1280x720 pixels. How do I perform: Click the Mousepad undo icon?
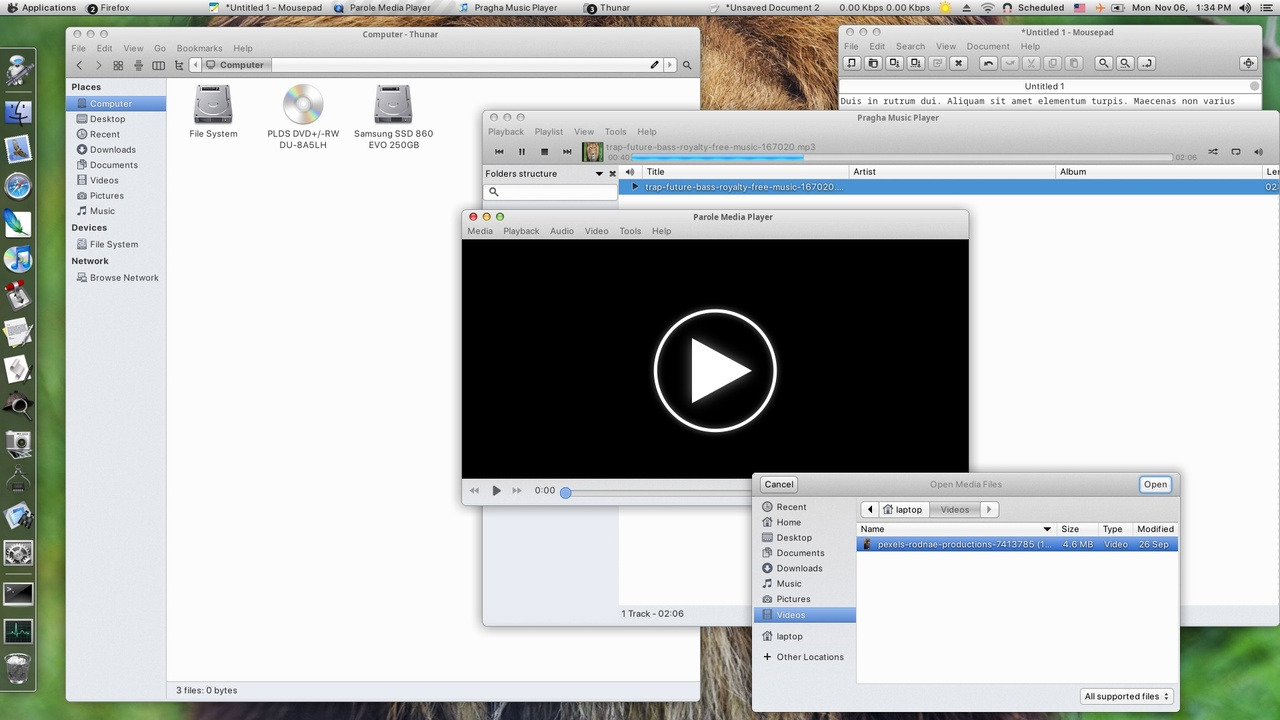pos(988,63)
